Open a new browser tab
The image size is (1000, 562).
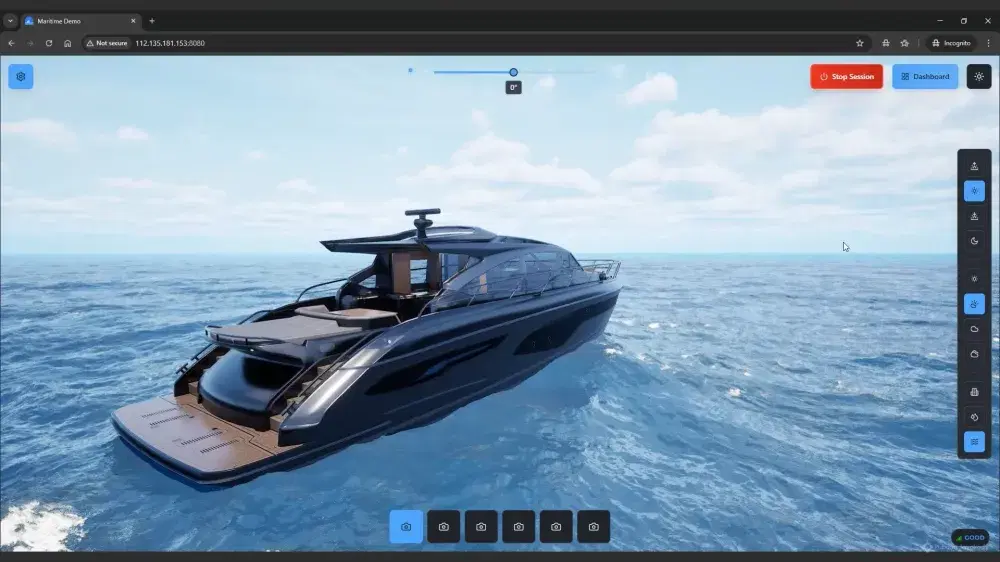[152, 21]
